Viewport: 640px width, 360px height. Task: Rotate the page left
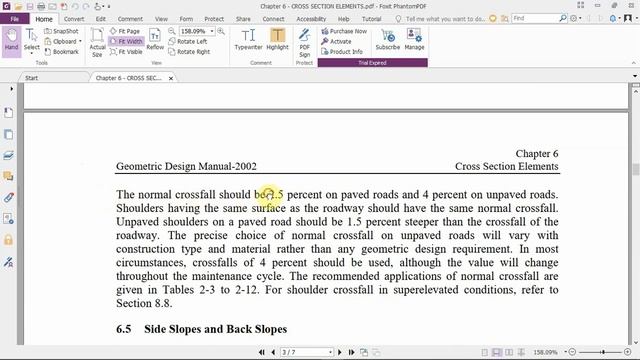click(x=188, y=41)
